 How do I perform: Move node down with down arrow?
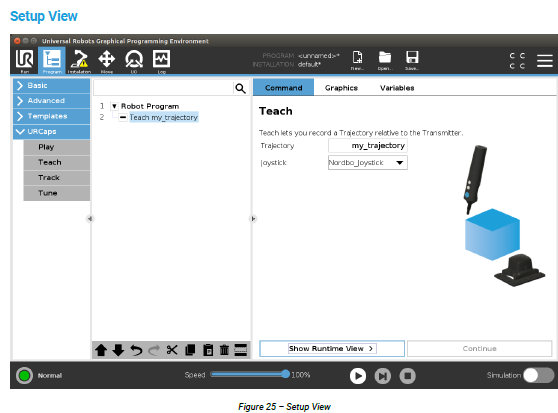118,350
